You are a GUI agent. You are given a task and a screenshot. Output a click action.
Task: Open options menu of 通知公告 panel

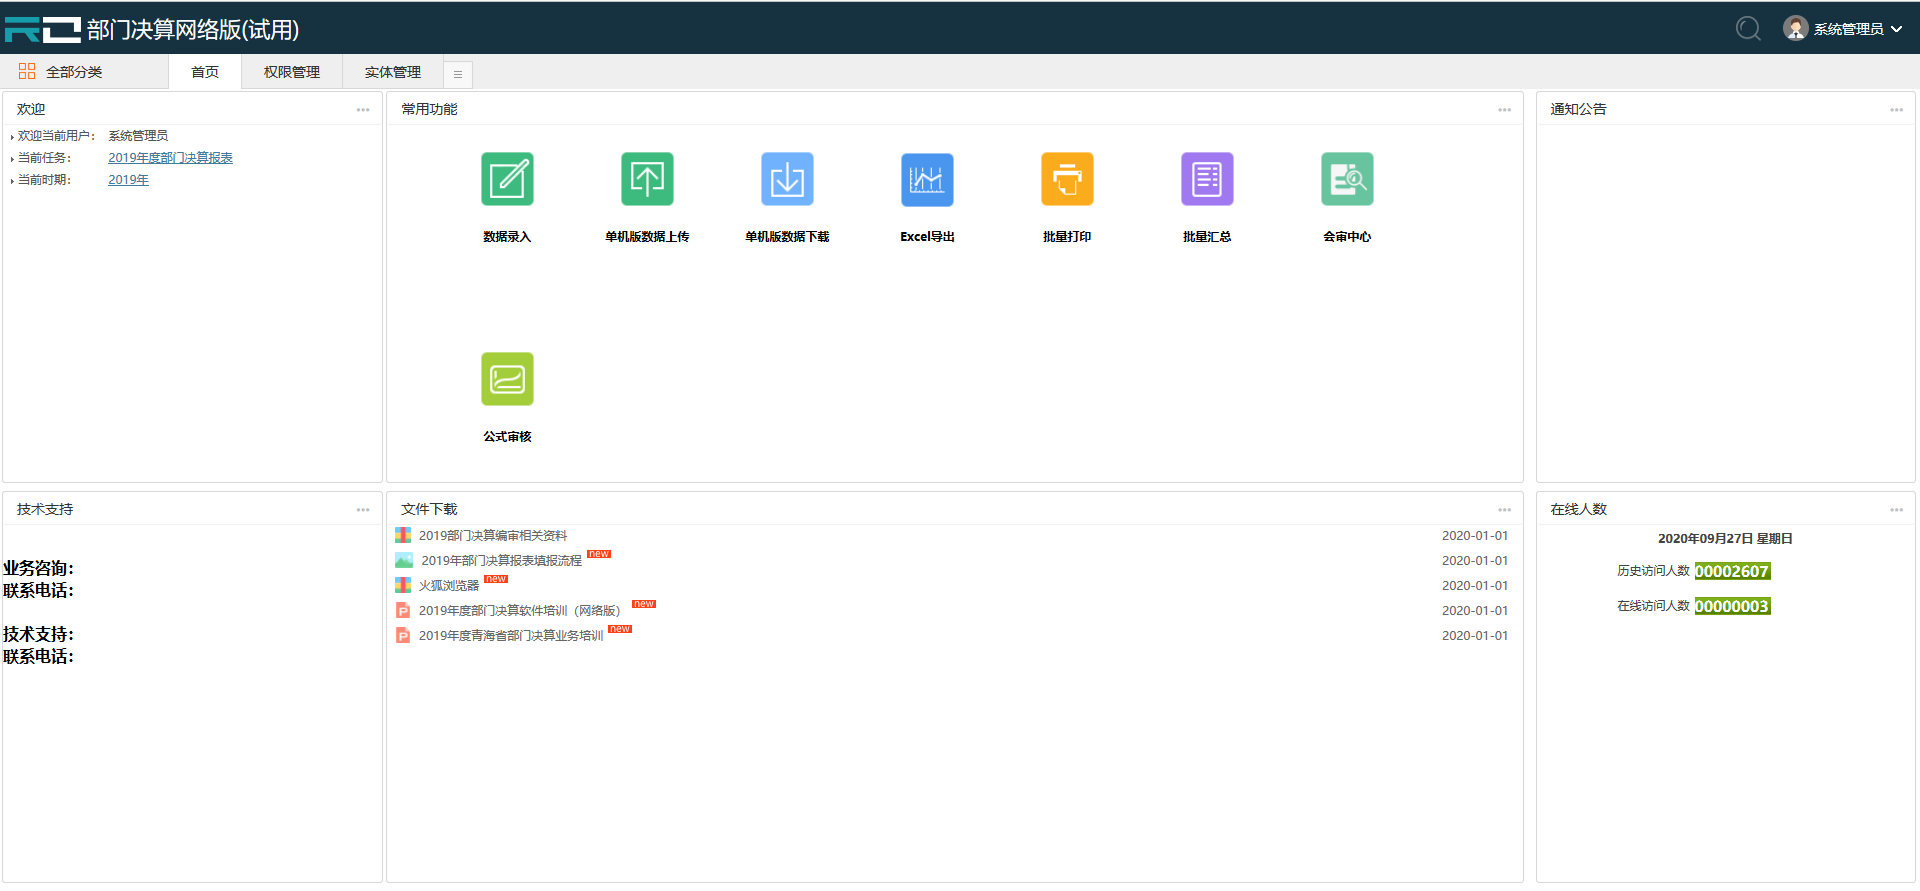tap(1896, 110)
